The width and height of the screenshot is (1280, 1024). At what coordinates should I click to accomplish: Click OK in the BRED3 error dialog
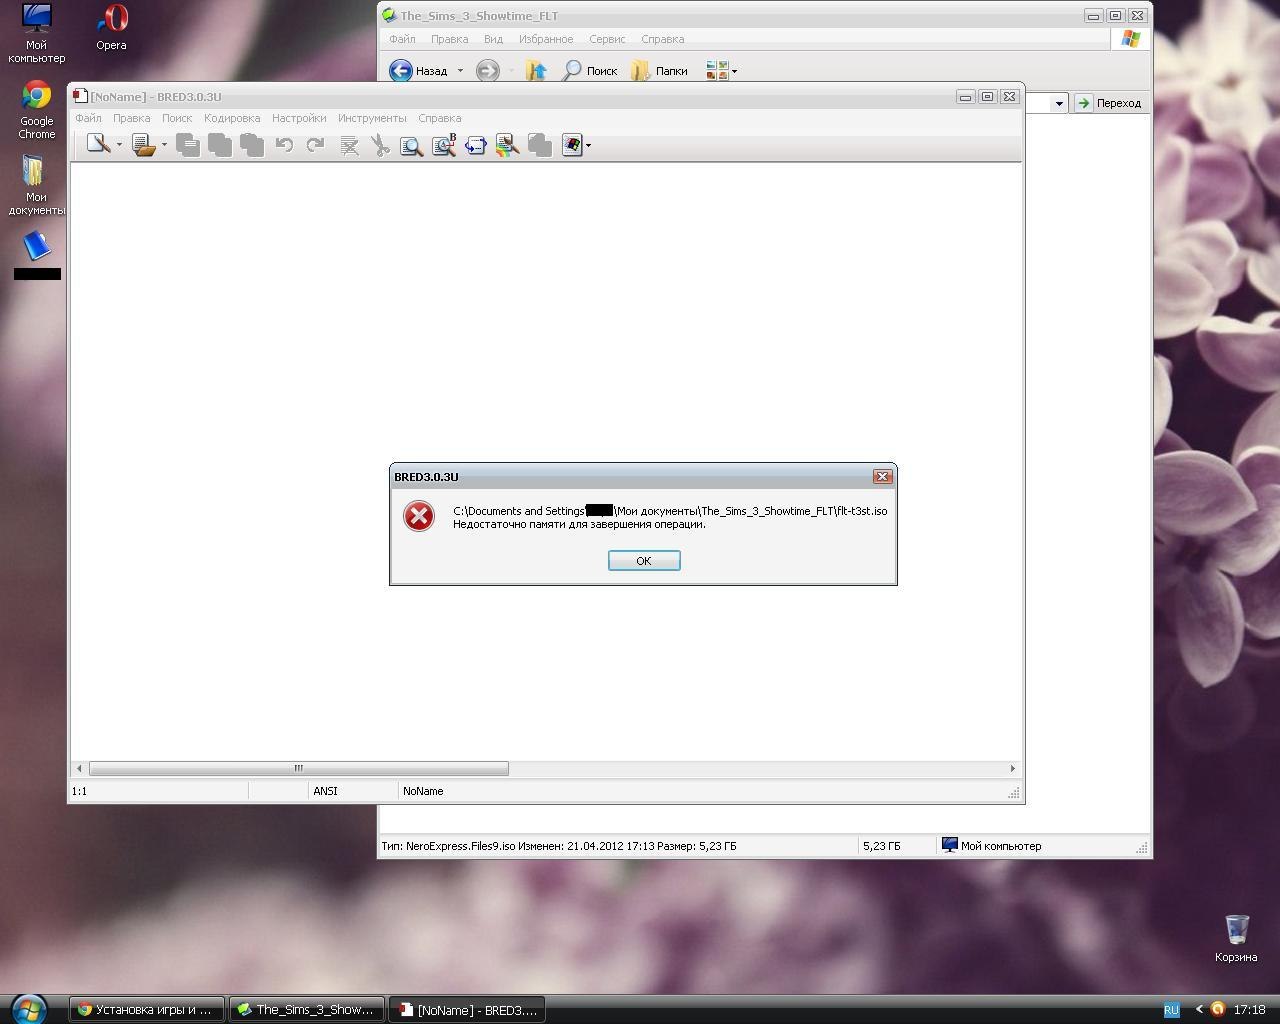coord(644,561)
